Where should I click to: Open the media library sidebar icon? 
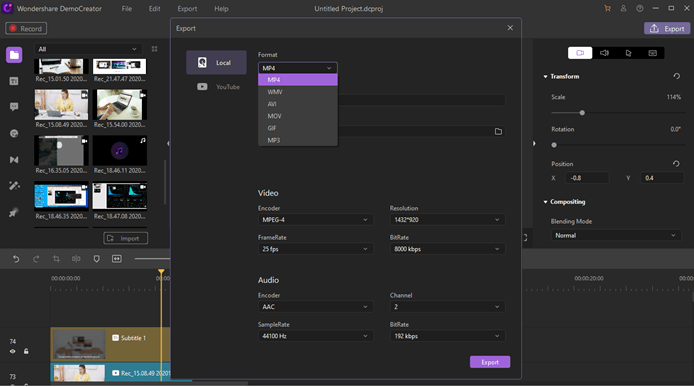click(14, 55)
